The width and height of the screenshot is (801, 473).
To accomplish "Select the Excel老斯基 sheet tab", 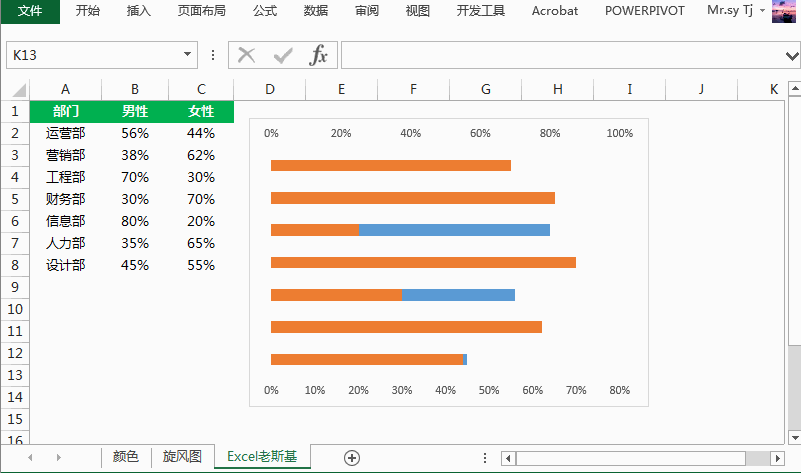I will coord(262,456).
